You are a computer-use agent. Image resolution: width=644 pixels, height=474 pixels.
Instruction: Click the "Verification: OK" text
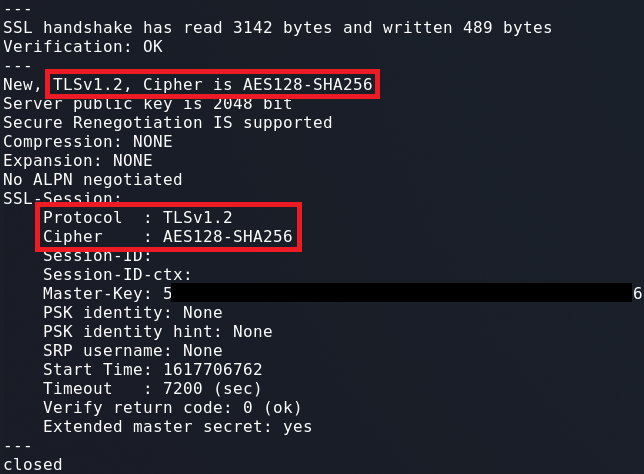[83, 46]
